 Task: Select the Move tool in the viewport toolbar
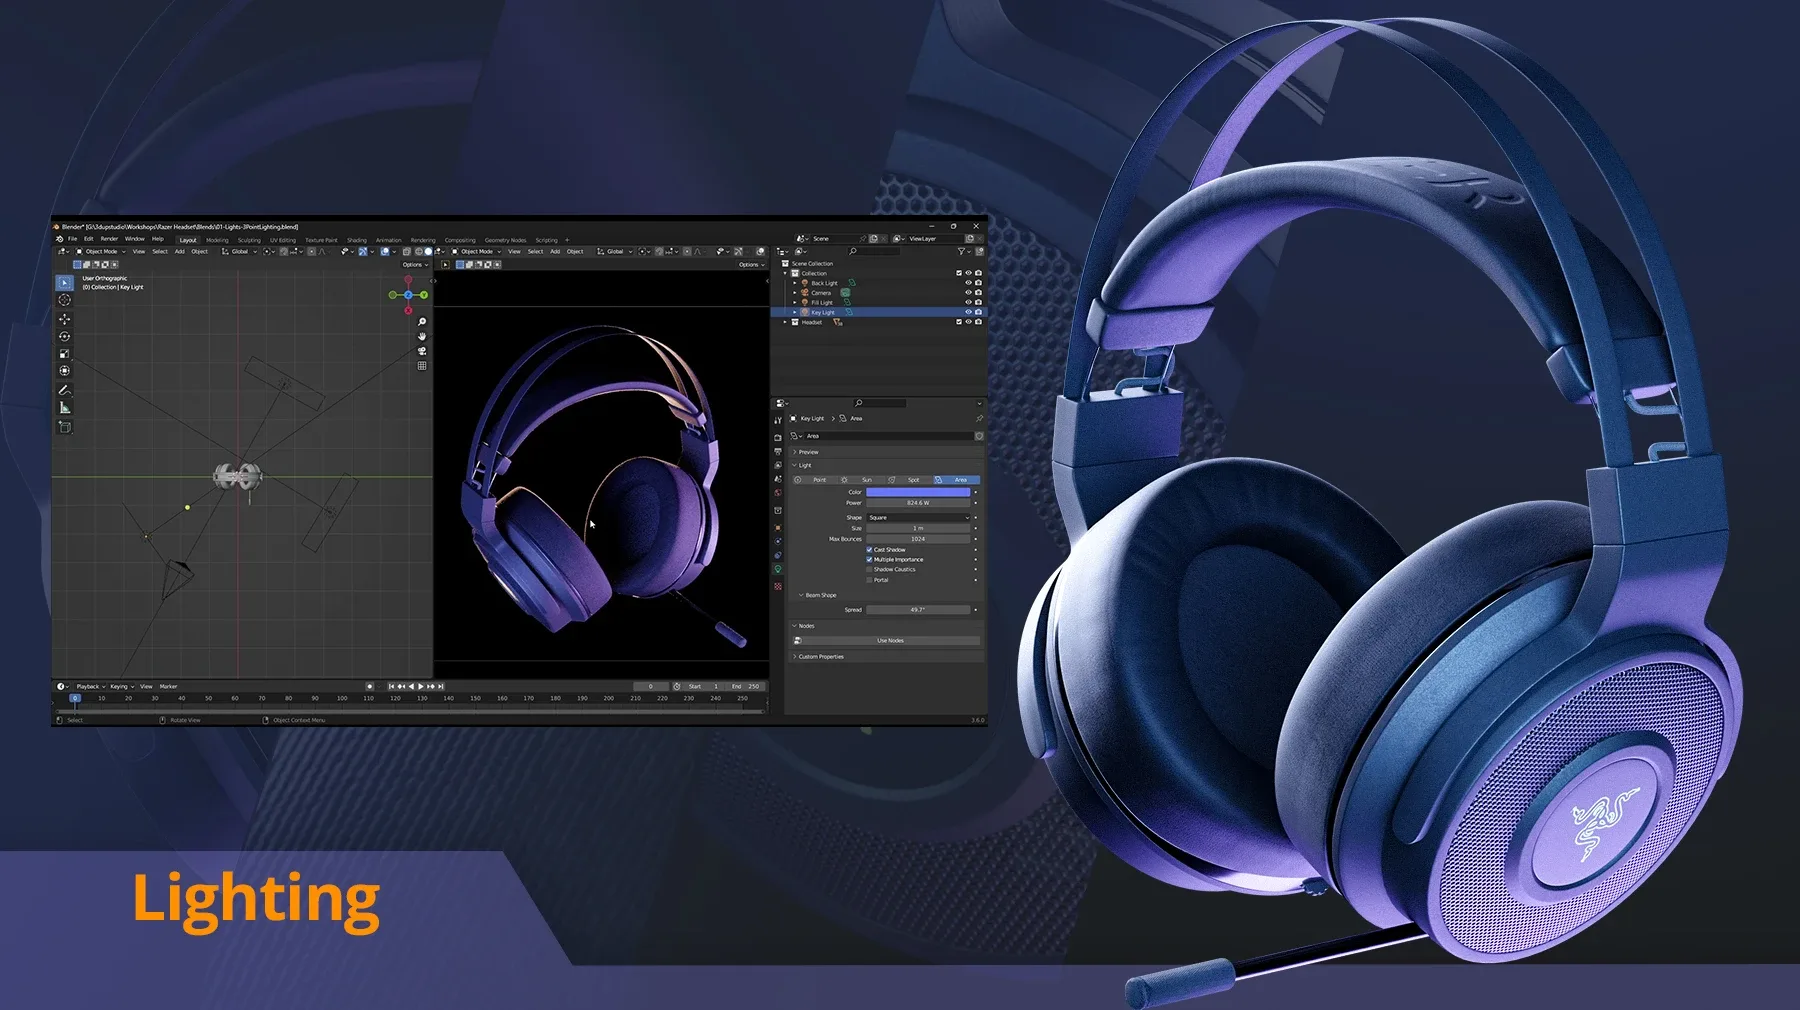[64, 320]
